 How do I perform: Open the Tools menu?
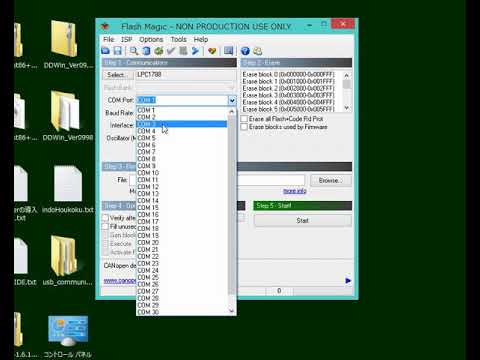point(179,39)
